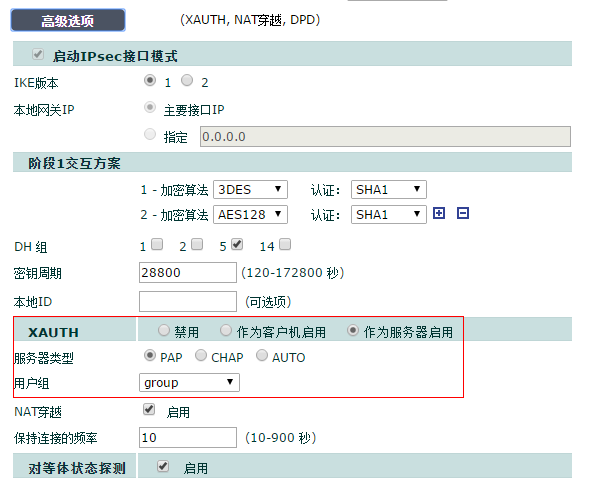Check DH group 2 checkbox

click(x=197, y=244)
